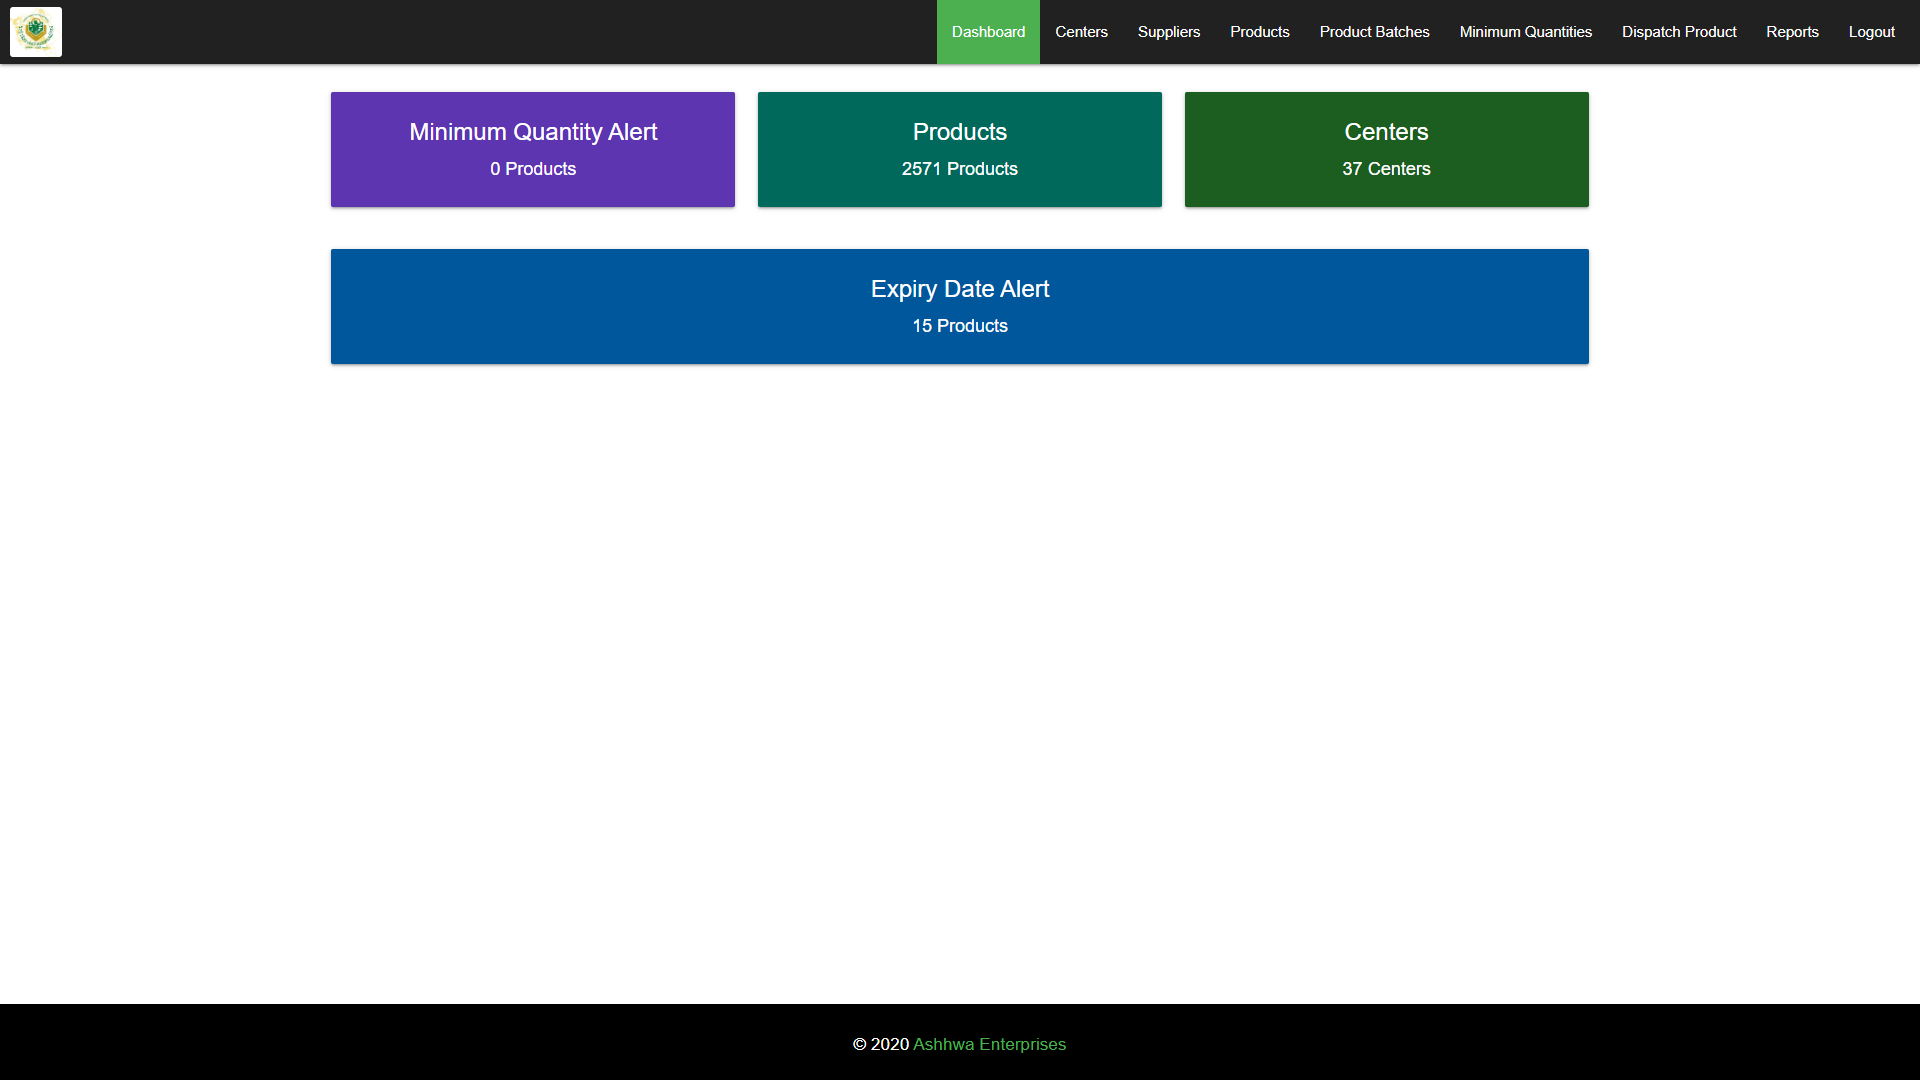Click the '0 Products' alert count
The image size is (1920, 1080).
point(532,169)
